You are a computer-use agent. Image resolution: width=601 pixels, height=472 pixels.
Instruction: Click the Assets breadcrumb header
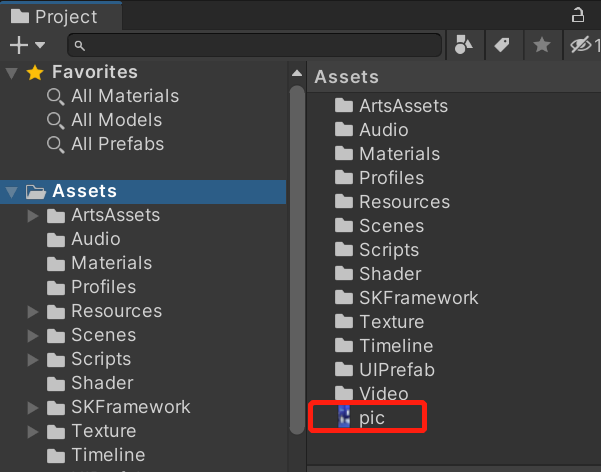(346, 77)
